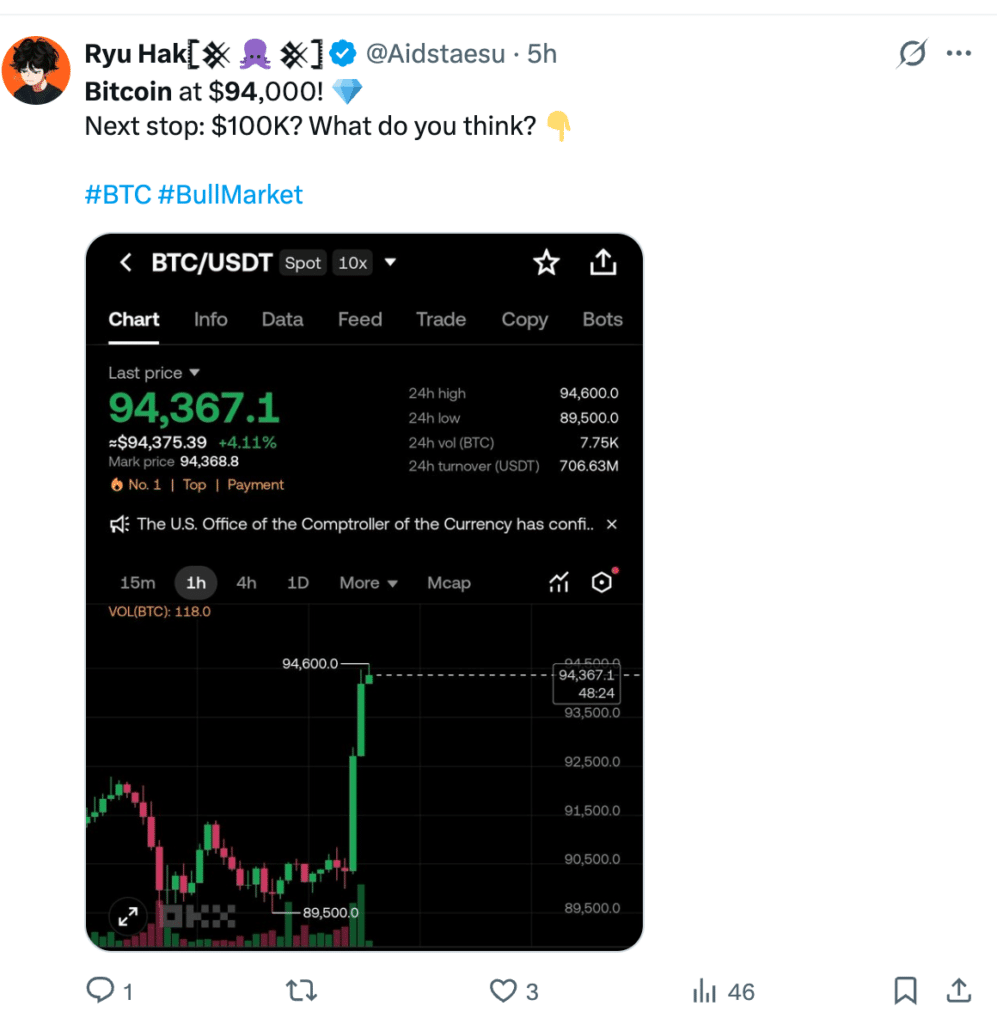This screenshot has height=1024, width=997.
Task: Expand the More timeframe dropdown
Action: click(369, 583)
